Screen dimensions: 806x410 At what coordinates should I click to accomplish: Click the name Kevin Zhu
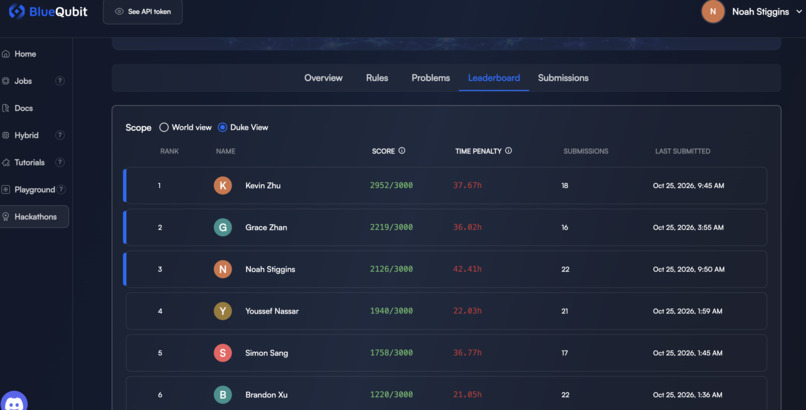pos(263,185)
